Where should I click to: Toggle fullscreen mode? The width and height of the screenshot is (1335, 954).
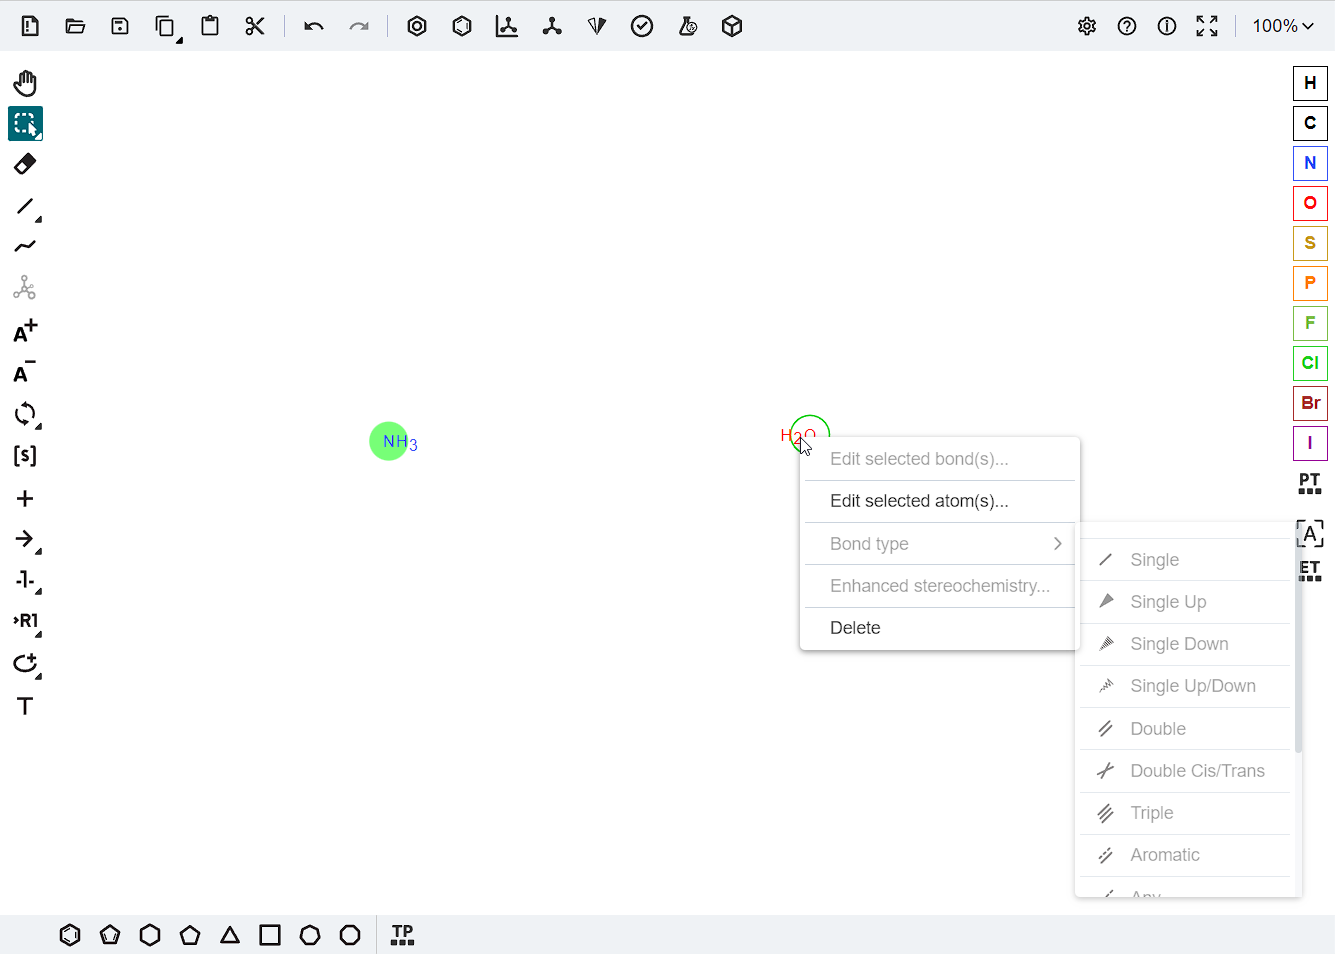pyautogui.click(x=1207, y=27)
